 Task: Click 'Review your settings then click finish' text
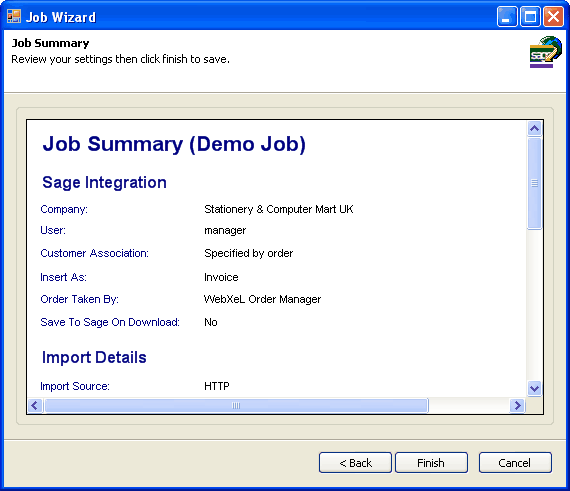pyautogui.click(x=121, y=59)
